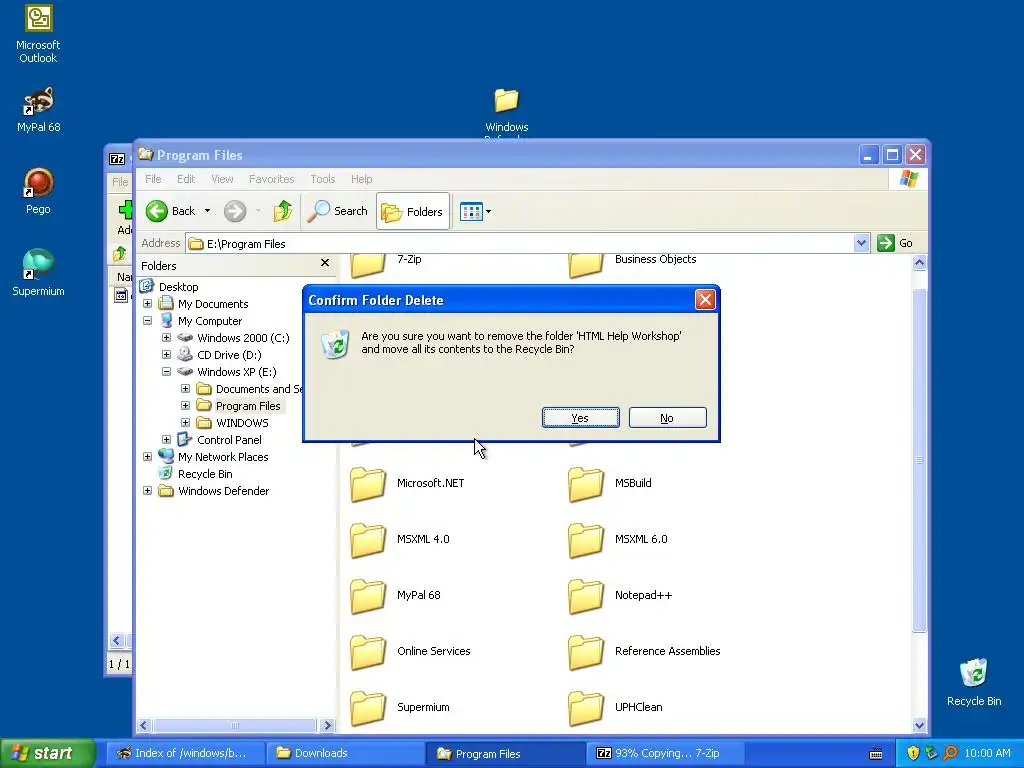Expand CD Drive (D:) node

coord(167,355)
